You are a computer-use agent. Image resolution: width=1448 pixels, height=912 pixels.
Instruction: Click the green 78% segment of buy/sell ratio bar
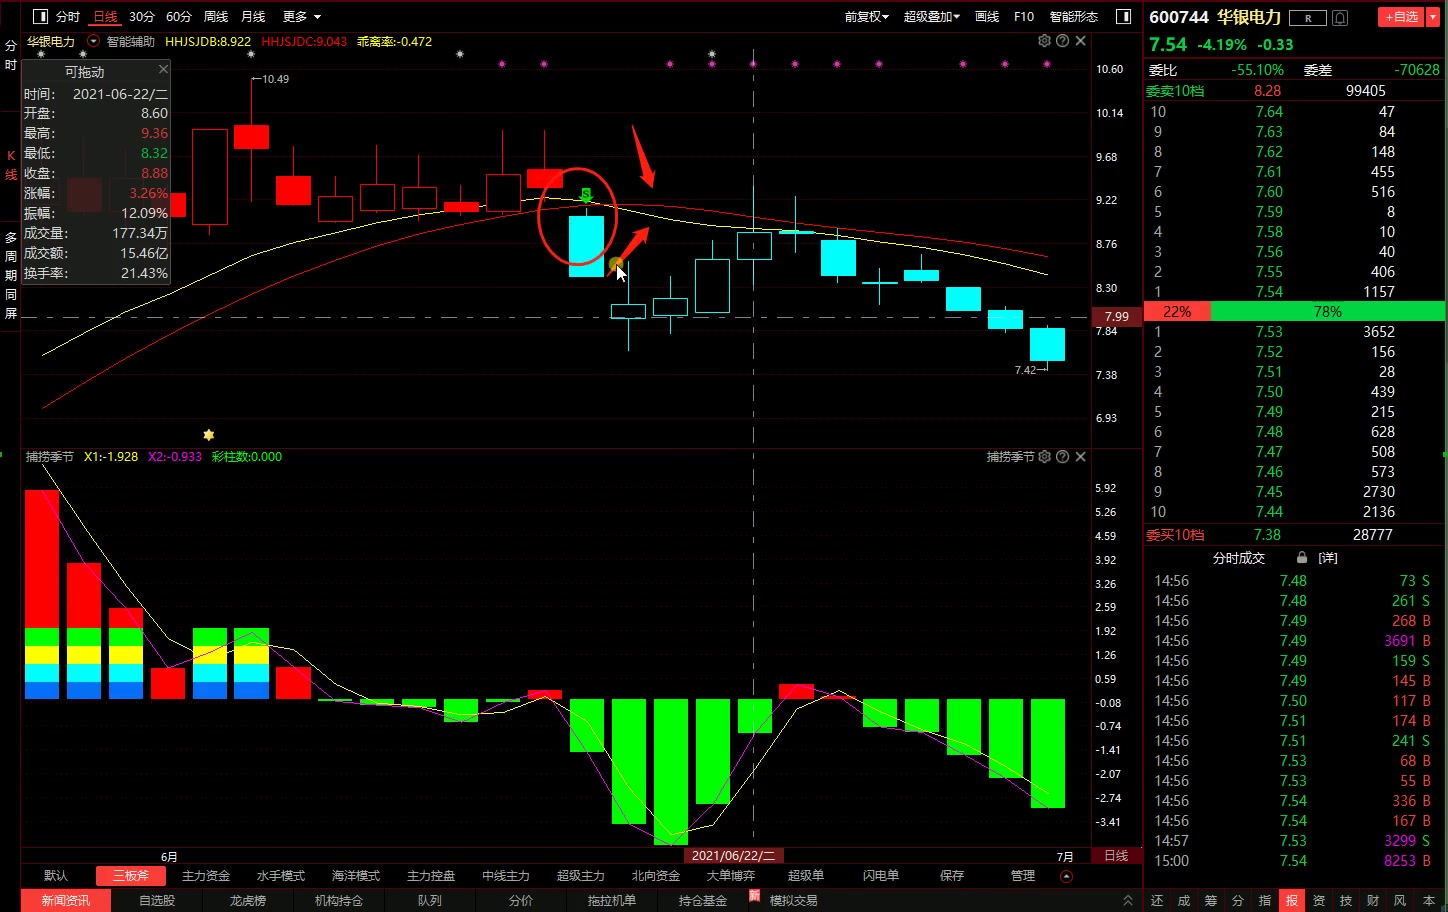[1328, 312]
